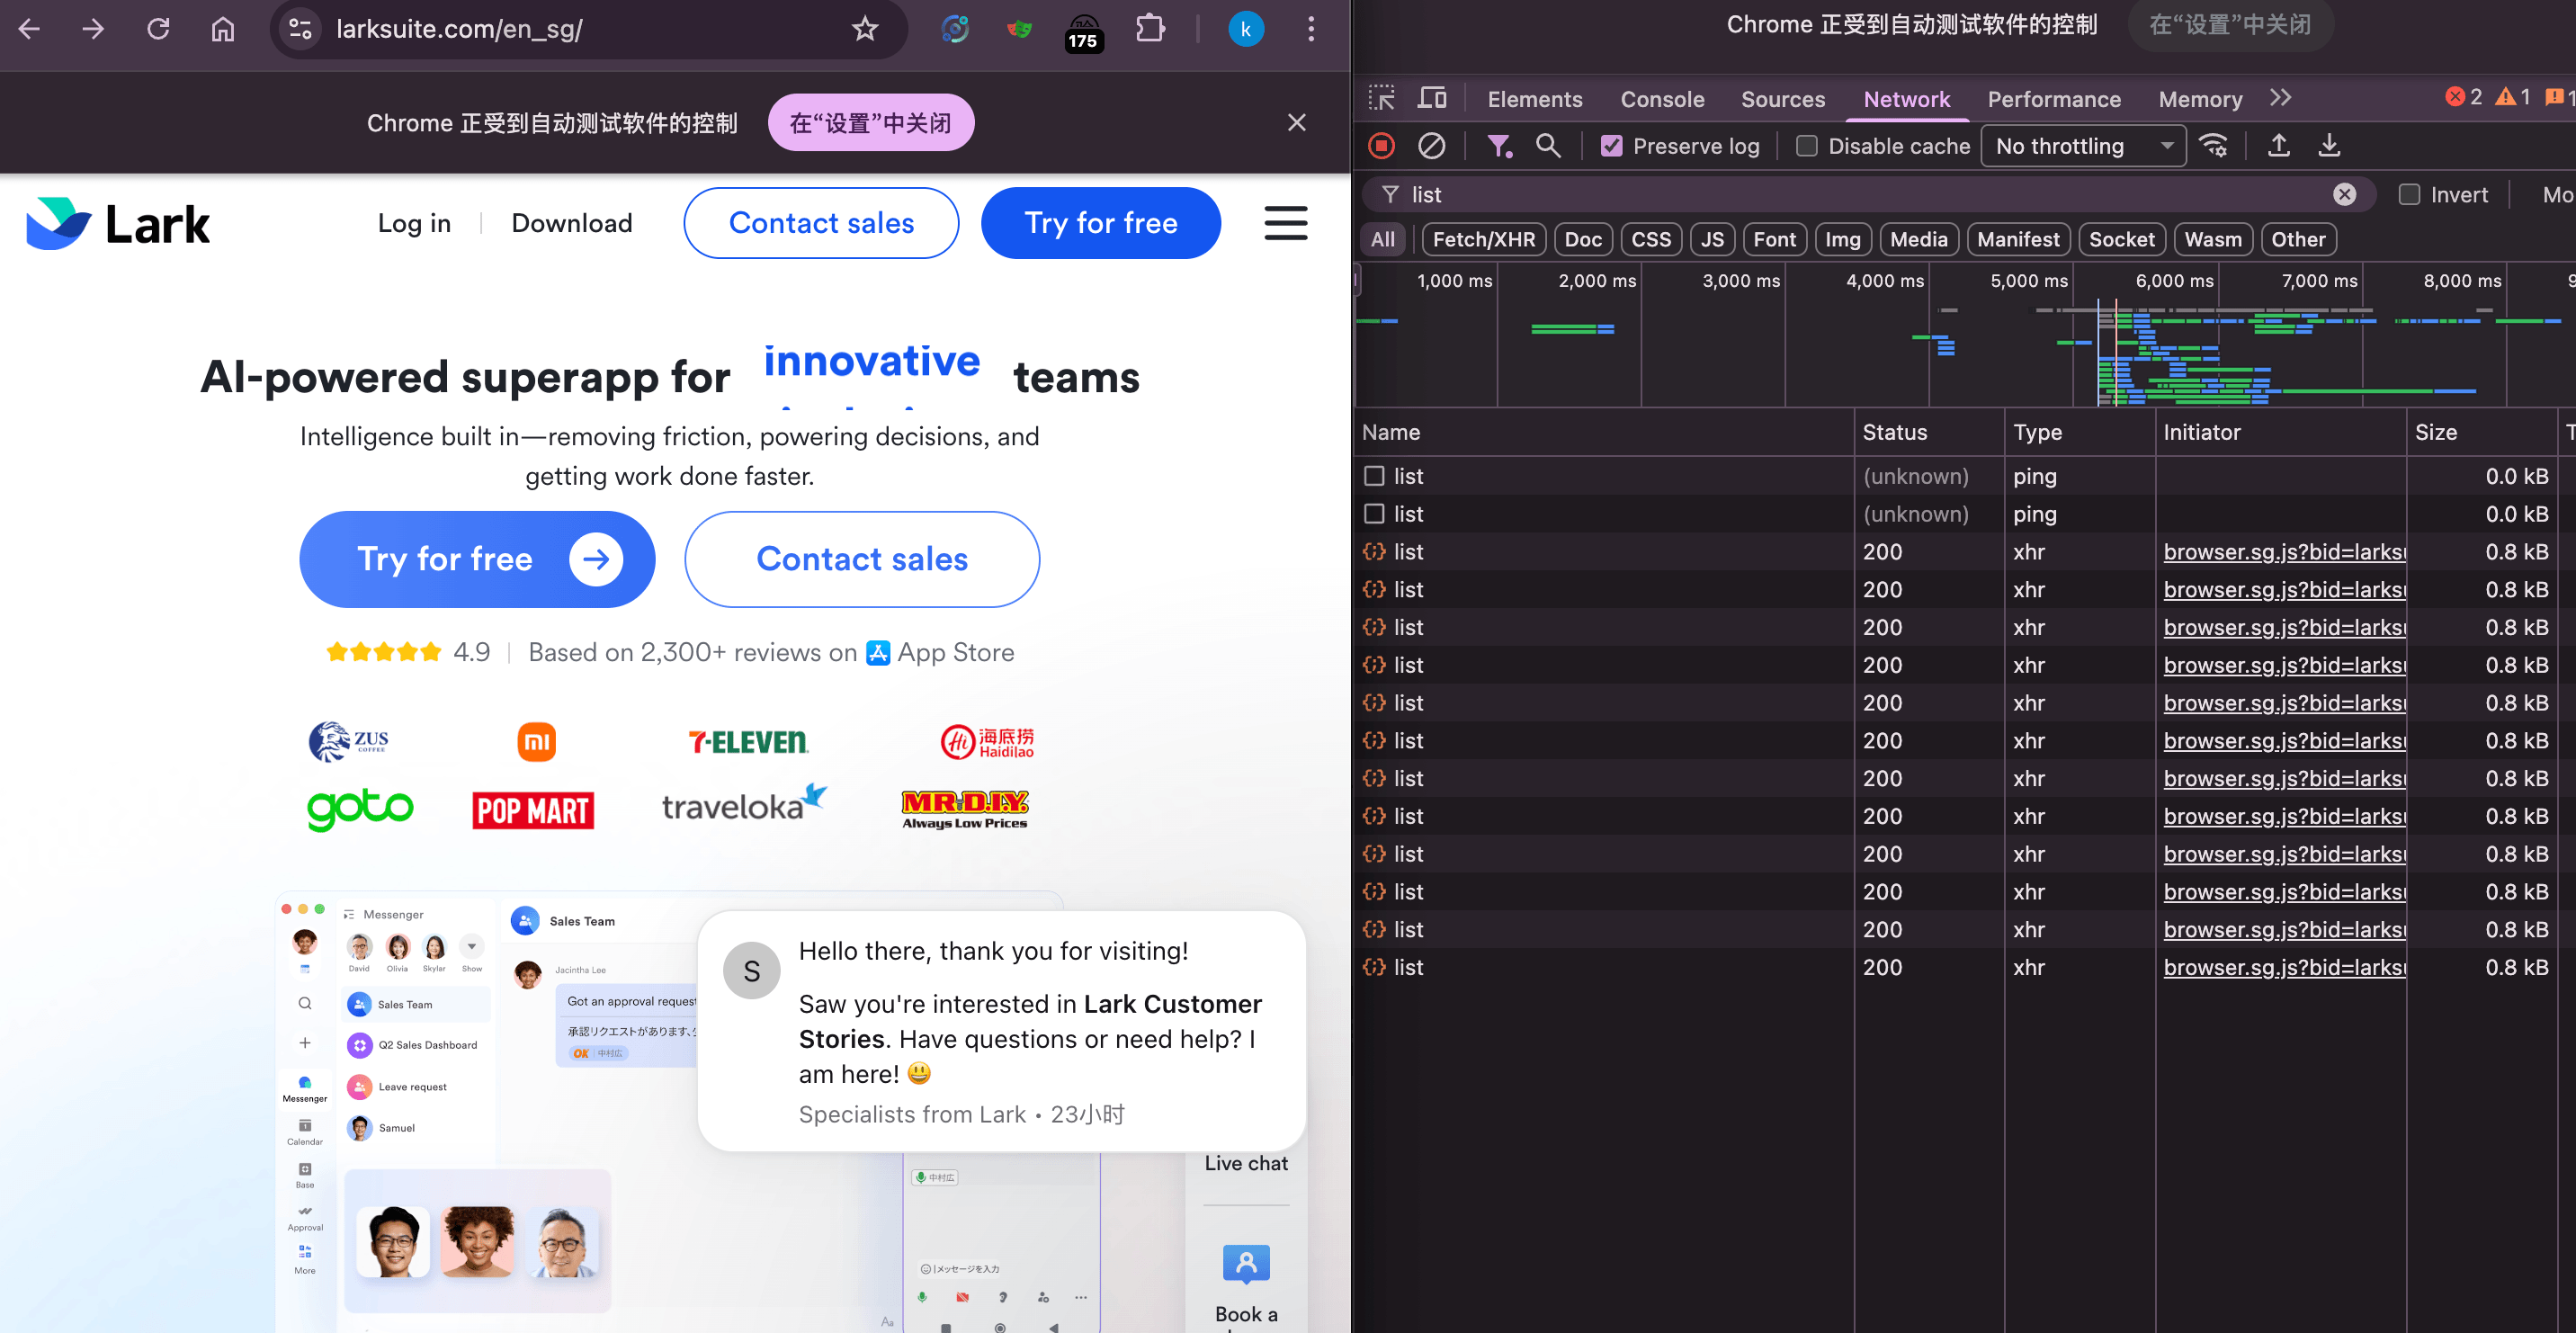Open the Lark hamburger menu
The width and height of the screenshot is (2576, 1333).
tap(1286, 223)
